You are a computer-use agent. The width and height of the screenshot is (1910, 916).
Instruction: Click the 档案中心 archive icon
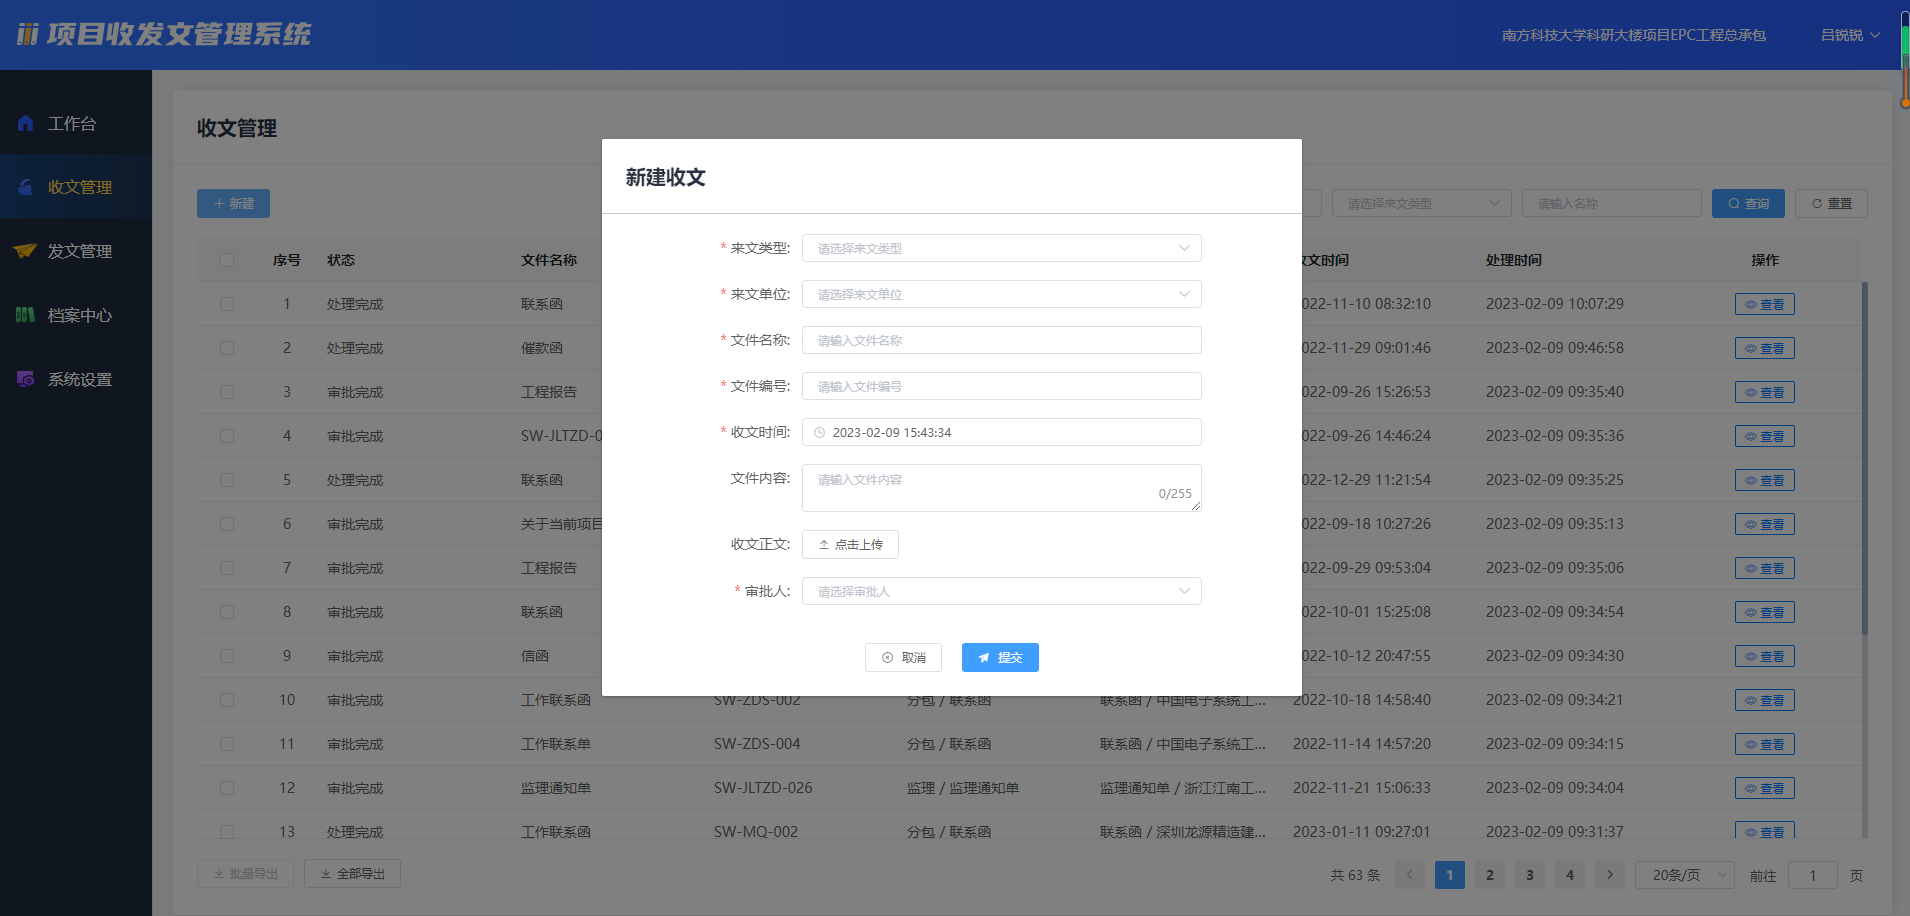pyautogui.click(x=26, y=315)
